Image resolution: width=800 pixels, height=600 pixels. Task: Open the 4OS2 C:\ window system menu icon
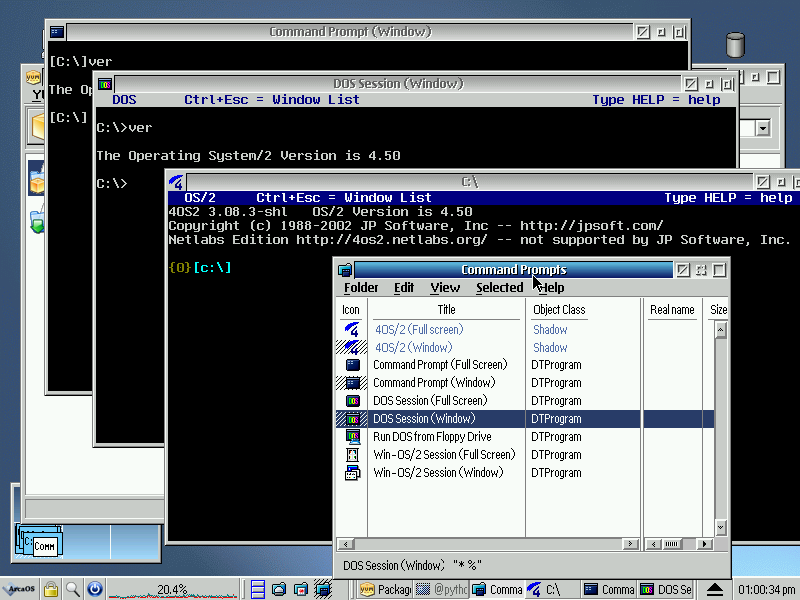point(176,182)
